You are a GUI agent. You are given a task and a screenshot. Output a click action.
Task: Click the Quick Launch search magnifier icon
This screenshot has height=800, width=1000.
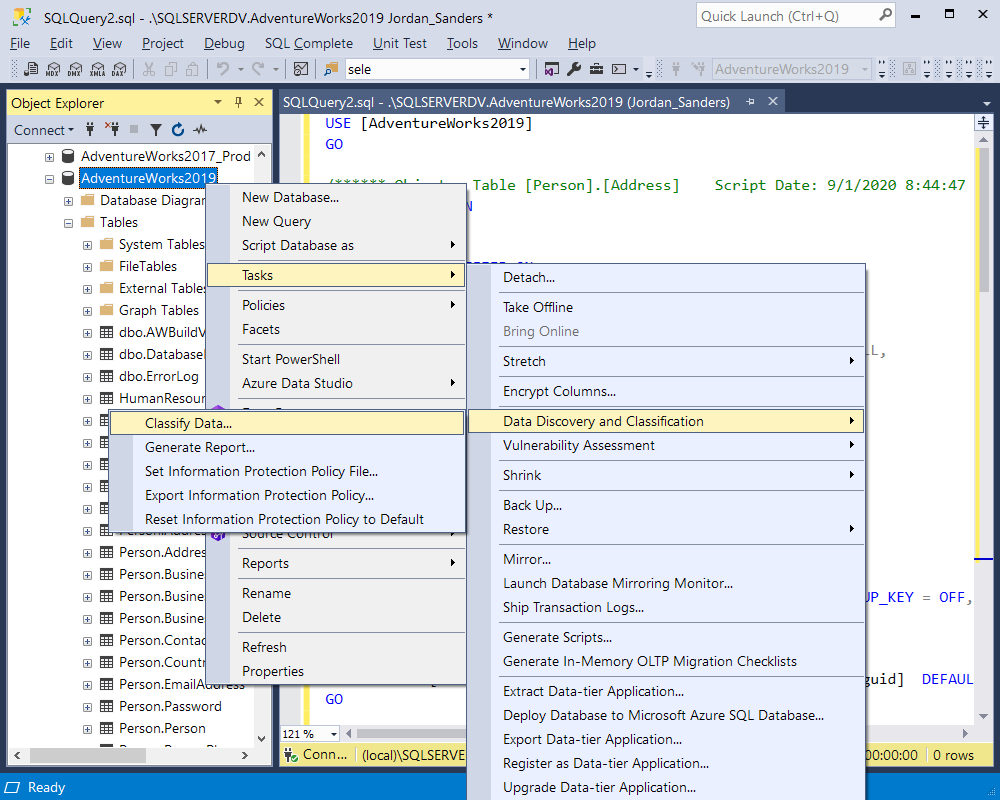pyautogui.click(x=885, y=15)
